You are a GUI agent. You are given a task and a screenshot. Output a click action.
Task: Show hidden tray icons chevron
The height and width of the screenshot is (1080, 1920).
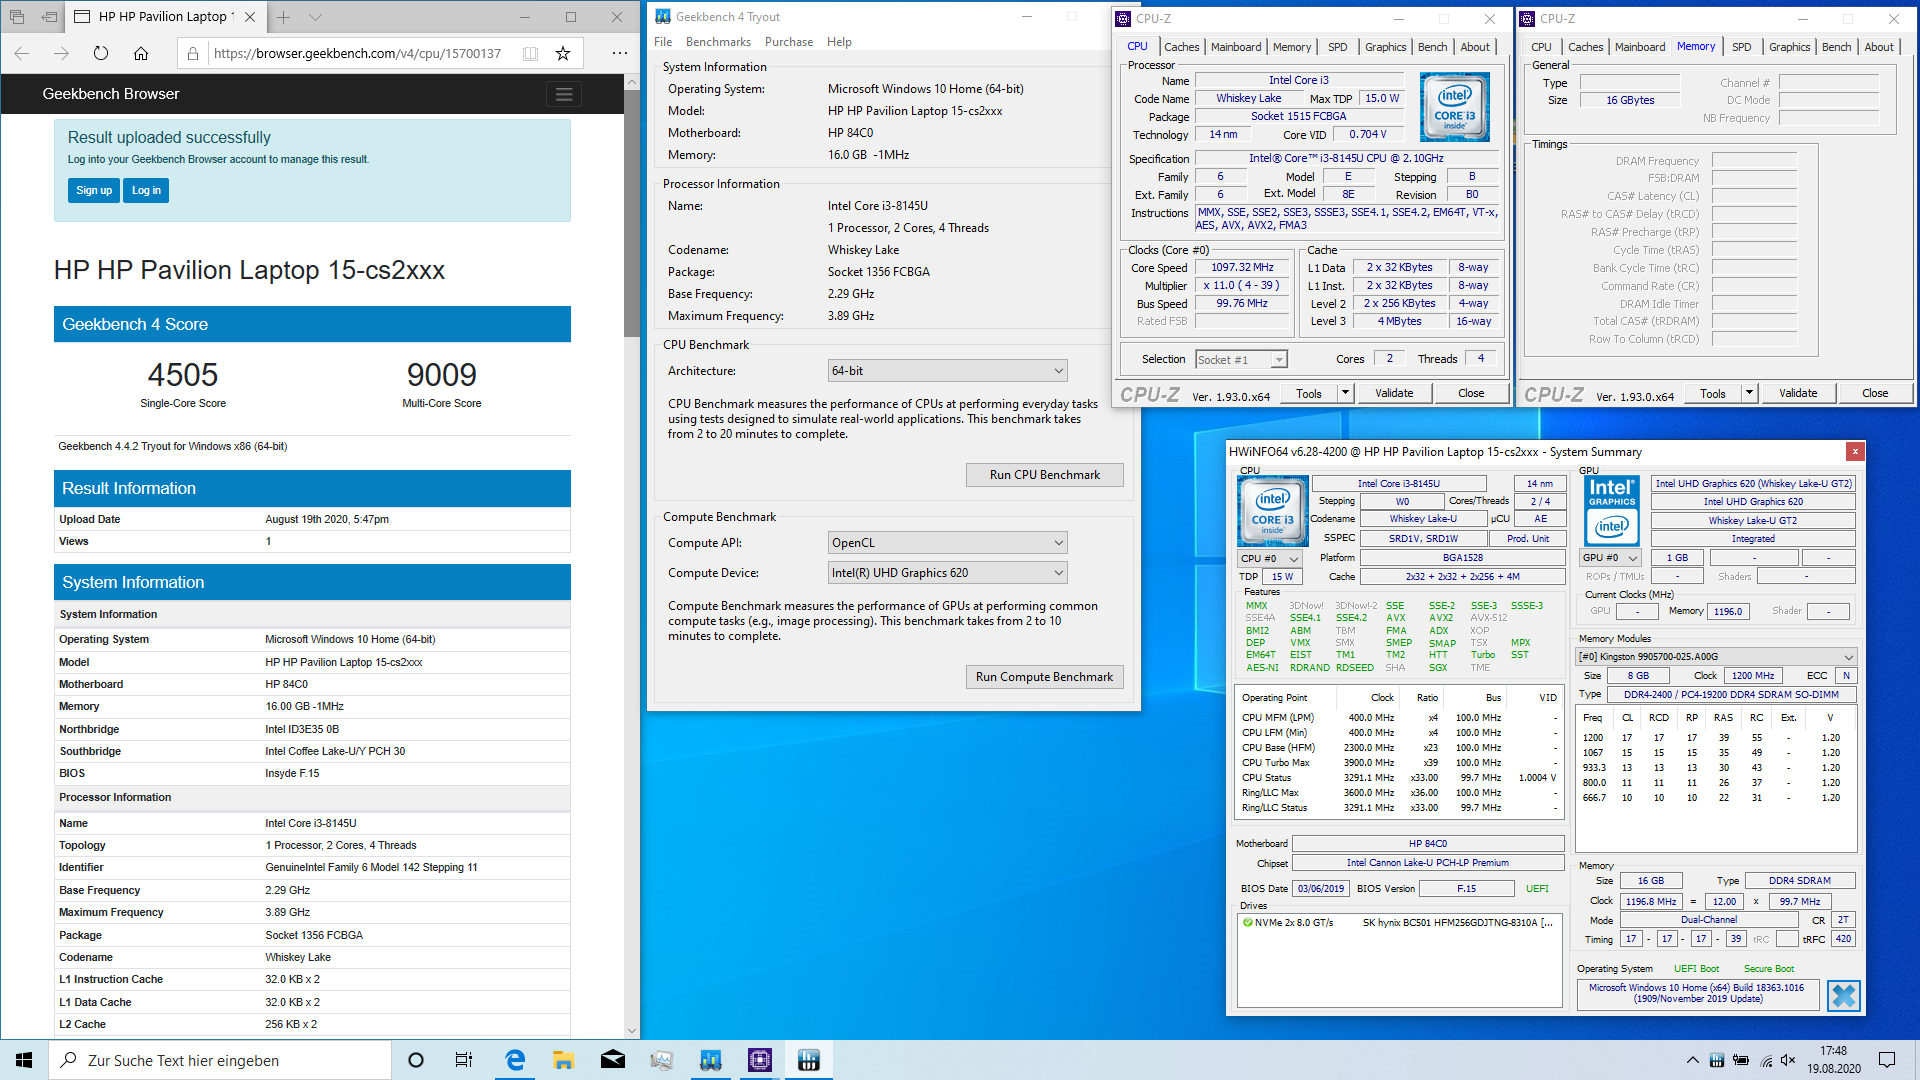tap(1692, 1060)
